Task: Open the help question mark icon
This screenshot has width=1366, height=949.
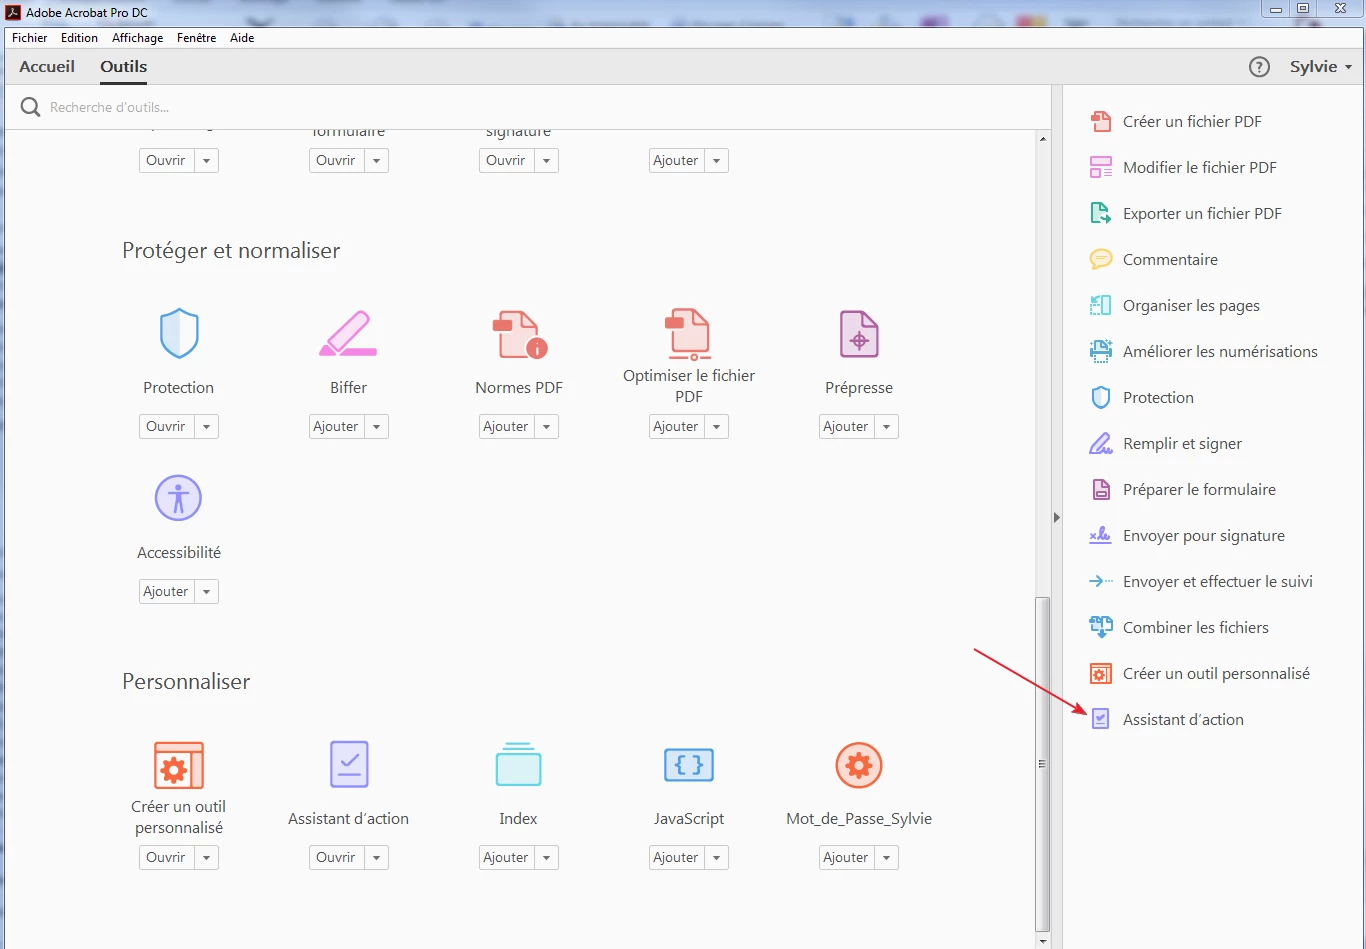Action: 1259,67
